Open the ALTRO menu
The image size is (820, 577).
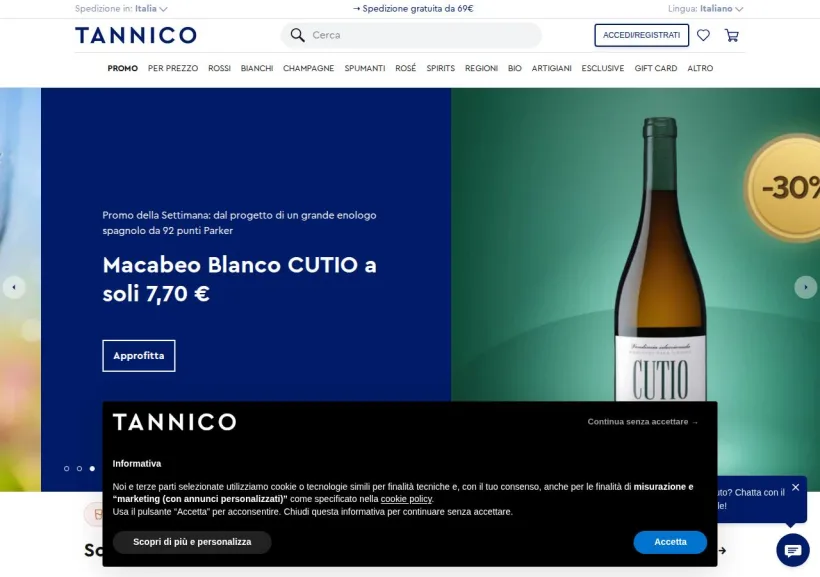point(700,68)
